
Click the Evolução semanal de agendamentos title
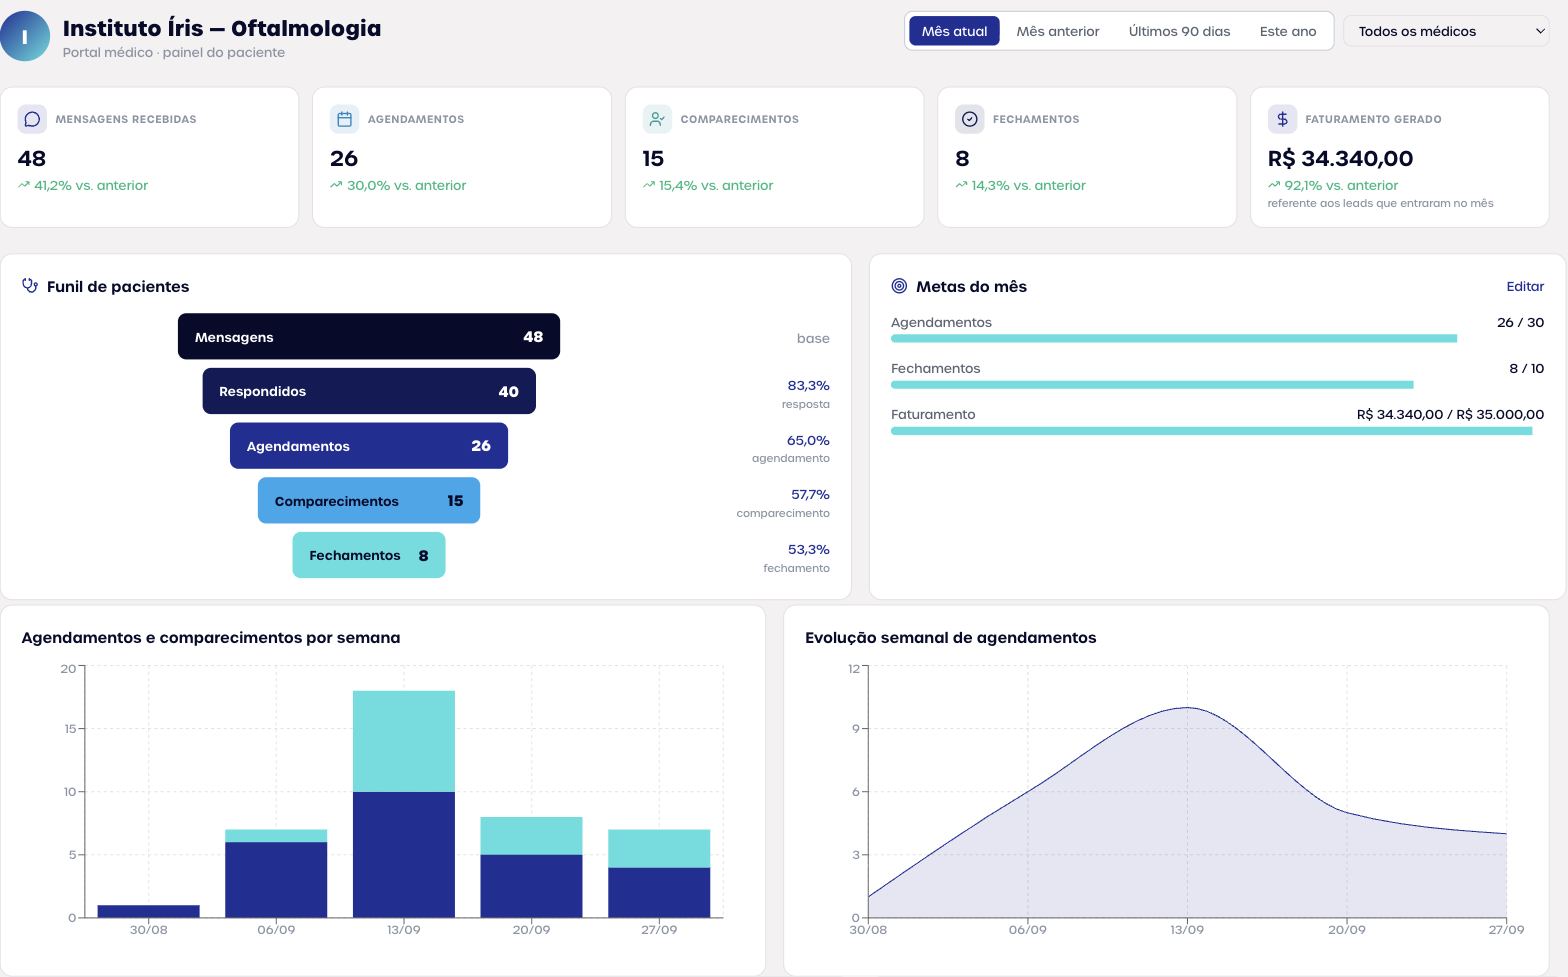click(x=950, y=638)
